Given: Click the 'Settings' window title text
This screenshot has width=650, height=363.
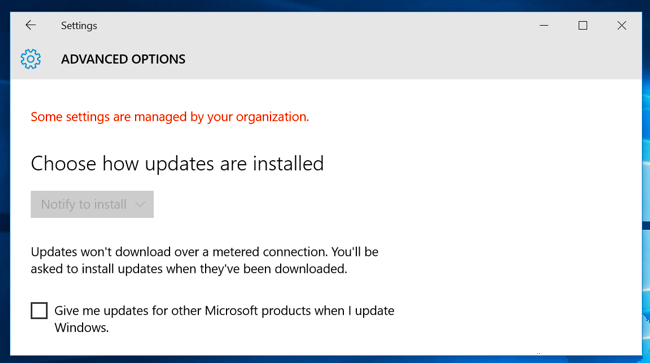Looking at the screenshot, I should (79, 26).
